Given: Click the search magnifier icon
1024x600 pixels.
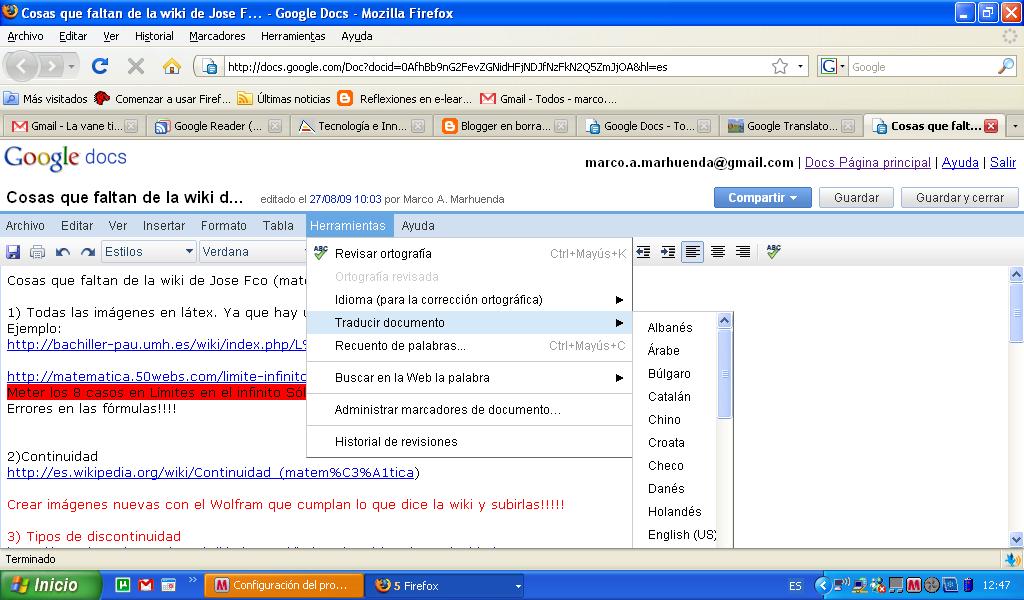Looking at the screenshot, I should tap(1006, 66).
